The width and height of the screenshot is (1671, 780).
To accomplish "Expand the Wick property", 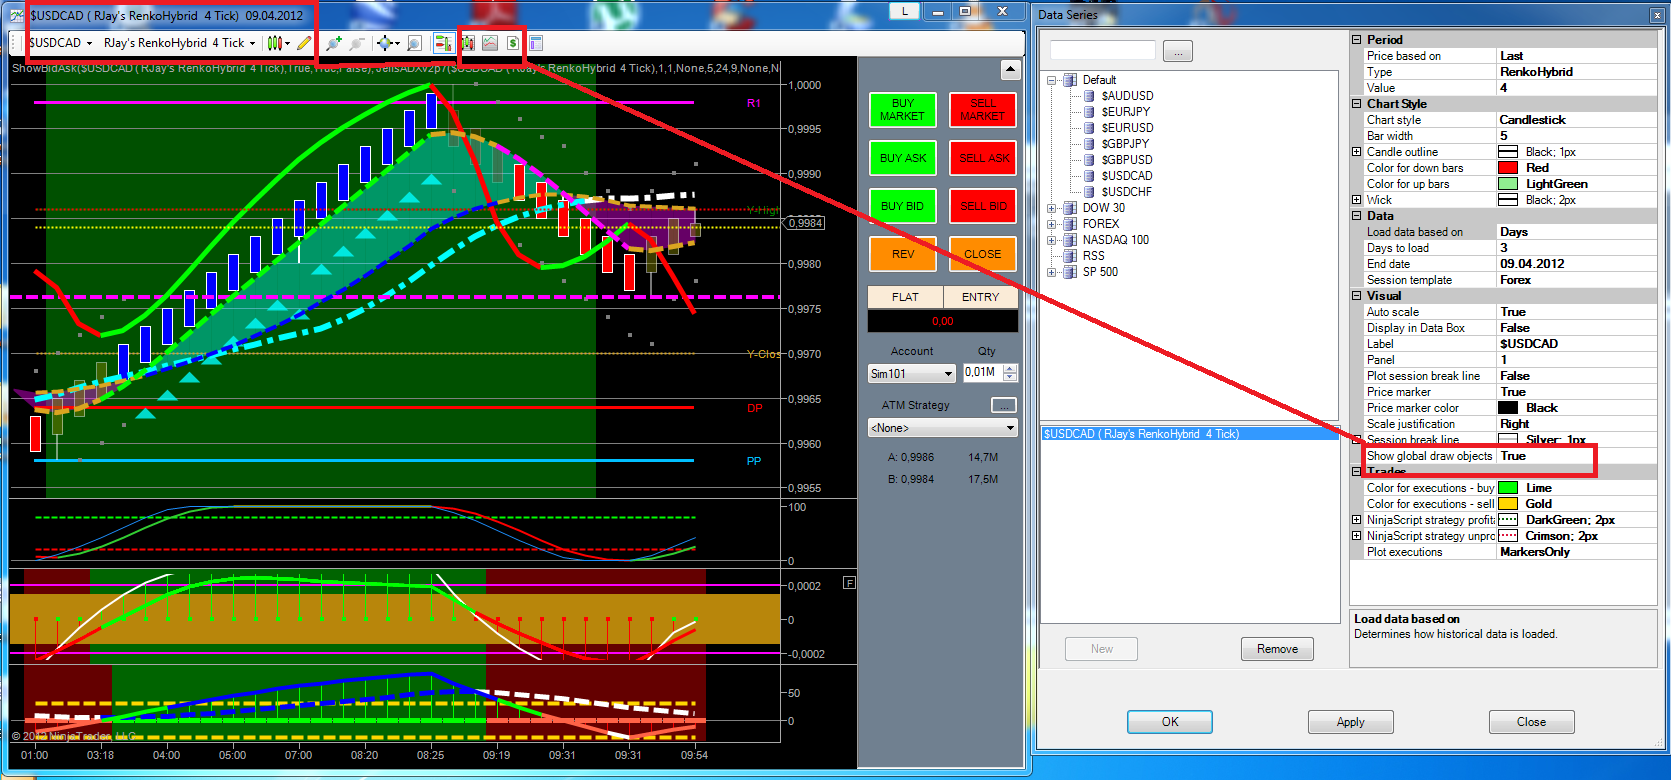I will (x=1357, y=200).
